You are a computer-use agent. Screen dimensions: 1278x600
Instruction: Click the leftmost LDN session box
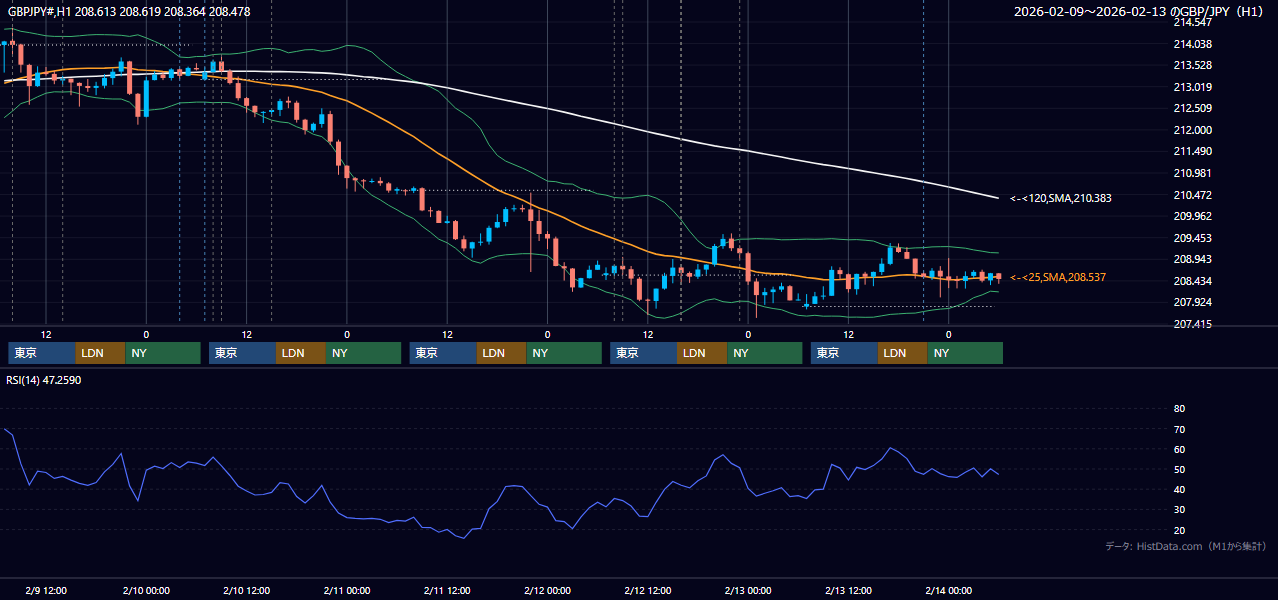101,353
